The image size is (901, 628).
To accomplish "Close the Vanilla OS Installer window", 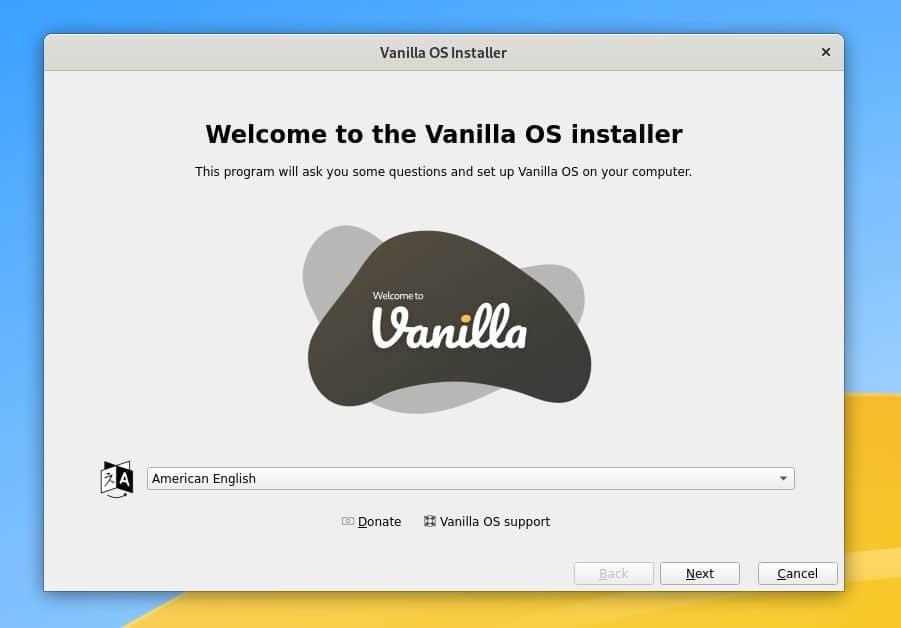I will 826,52.
